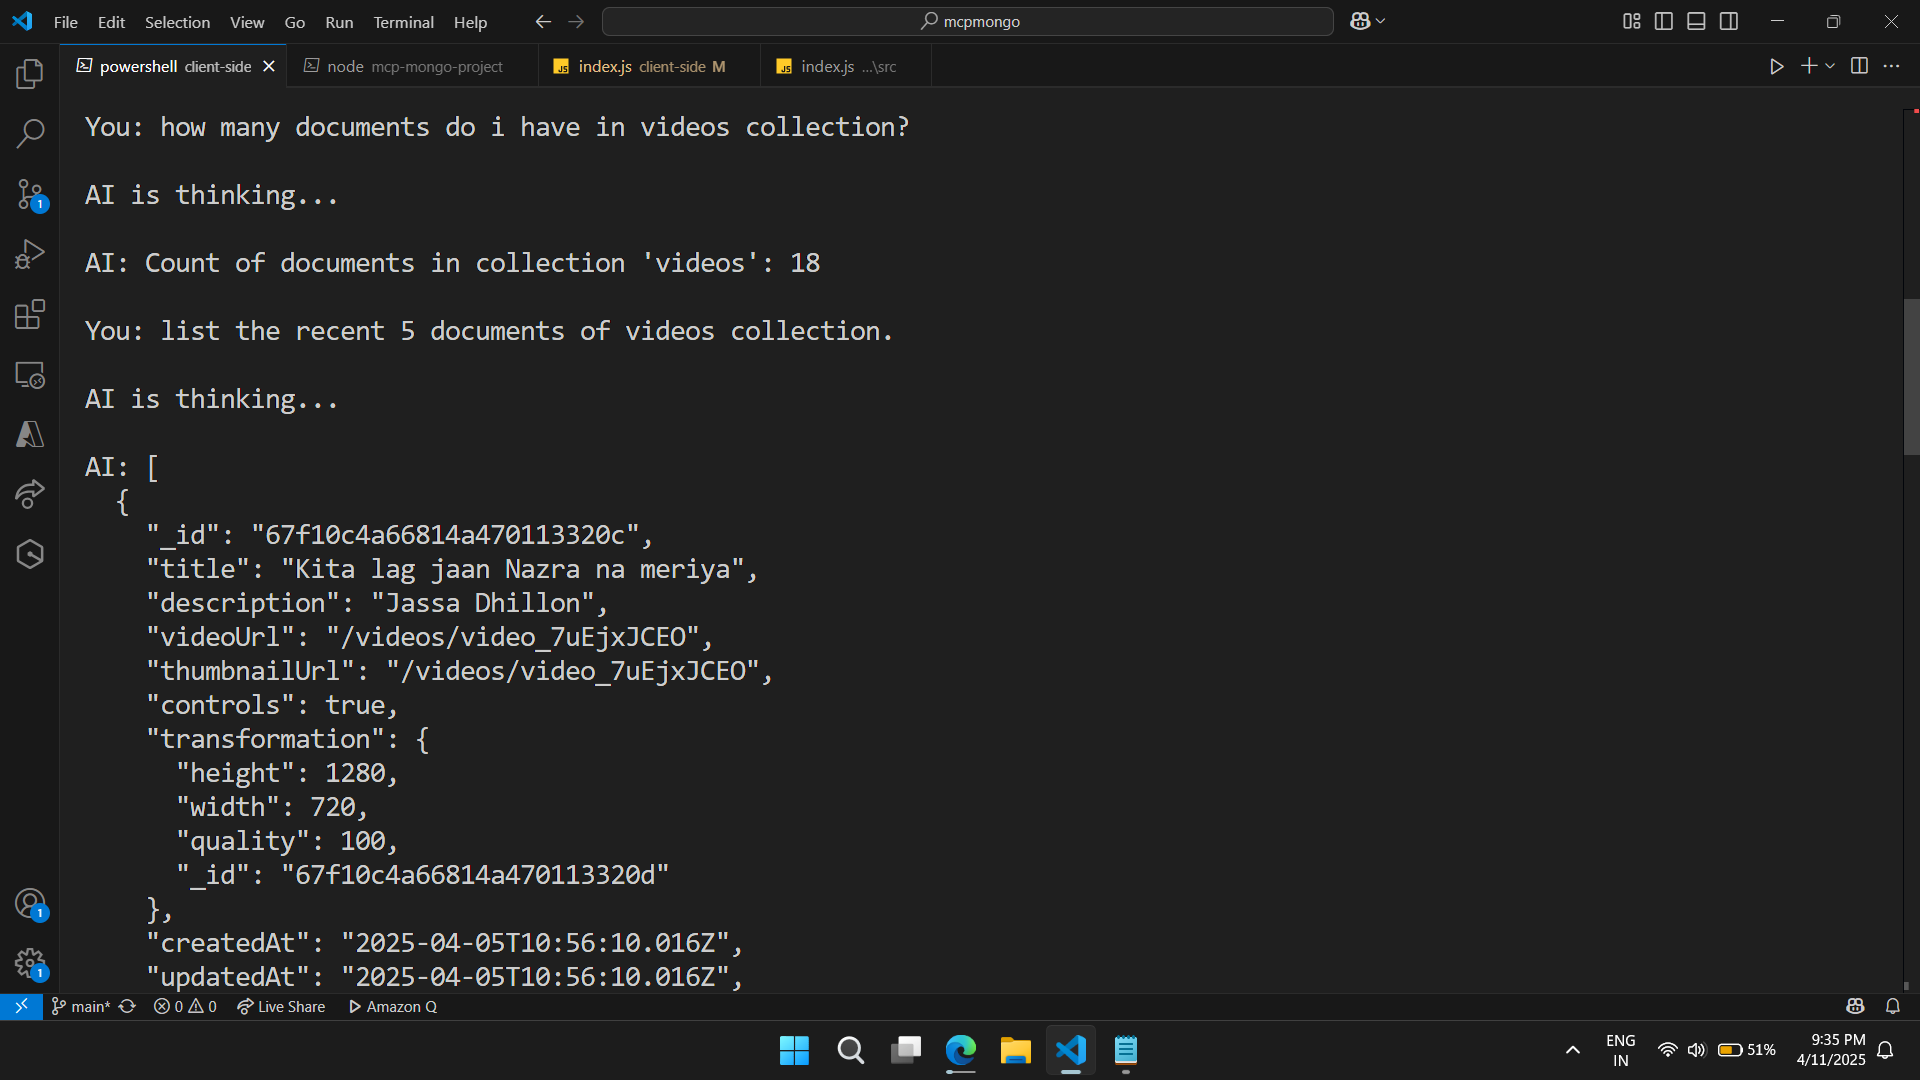Expand the new terminal launch profile dropdown

[1830, 66]
